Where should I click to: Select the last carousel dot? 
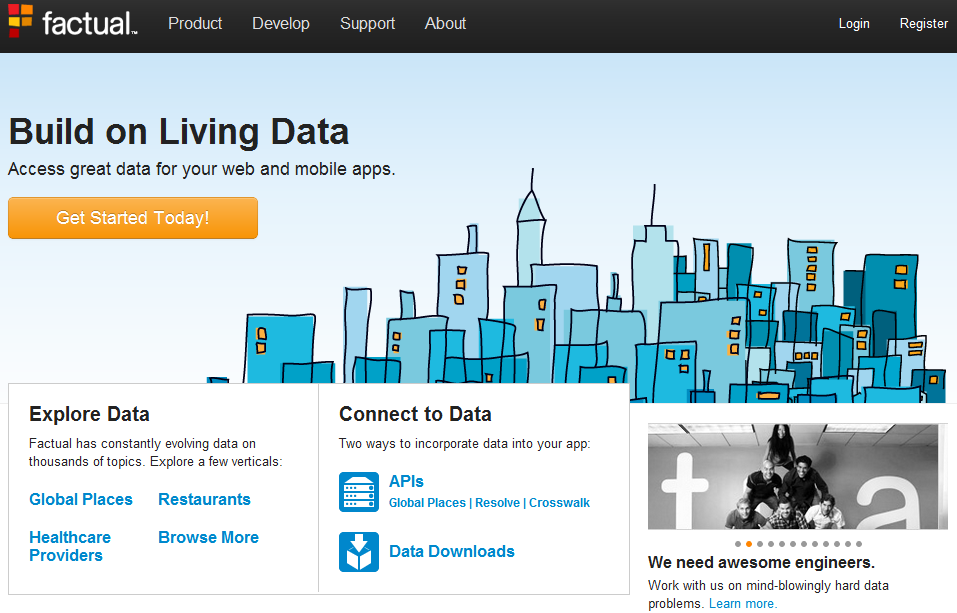point(859,544)
